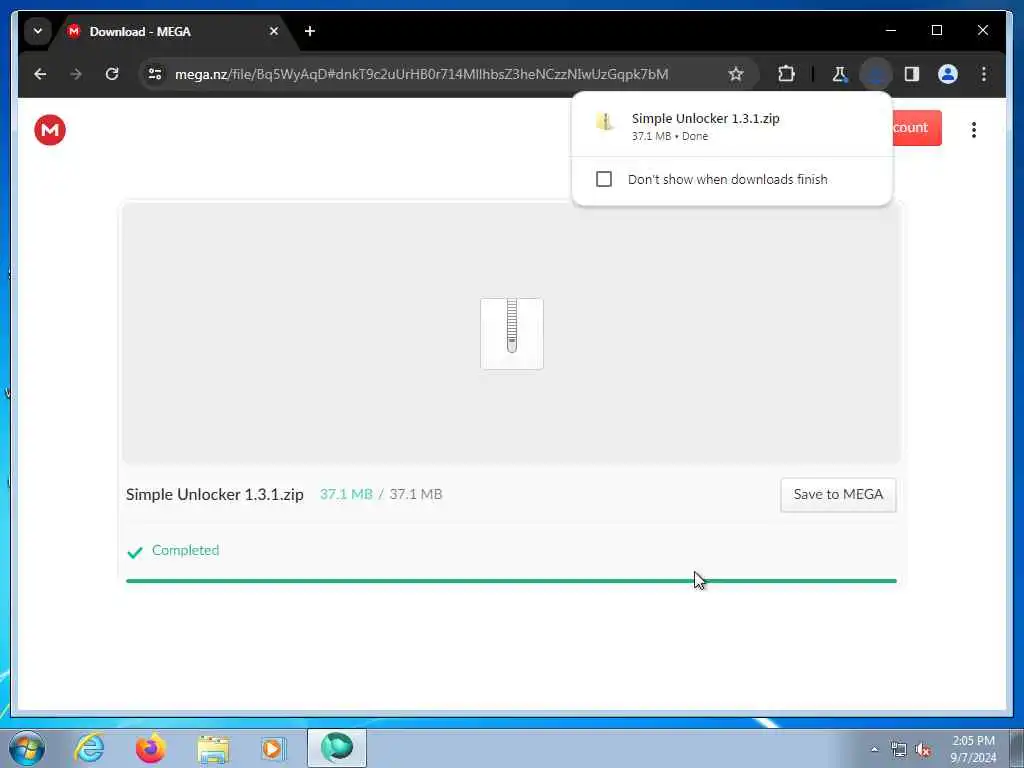Open Windows Media Player from taskbar
Screen dimensions: 1024x768
click(x=273, y=748)
